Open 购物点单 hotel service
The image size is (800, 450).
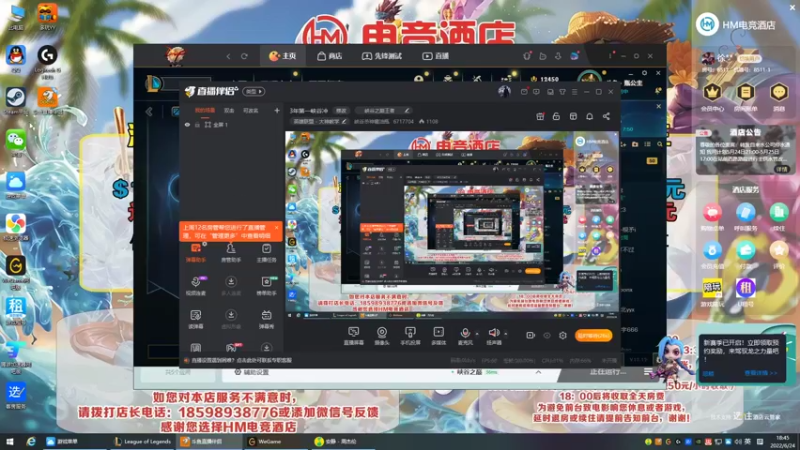pos(712,217)
